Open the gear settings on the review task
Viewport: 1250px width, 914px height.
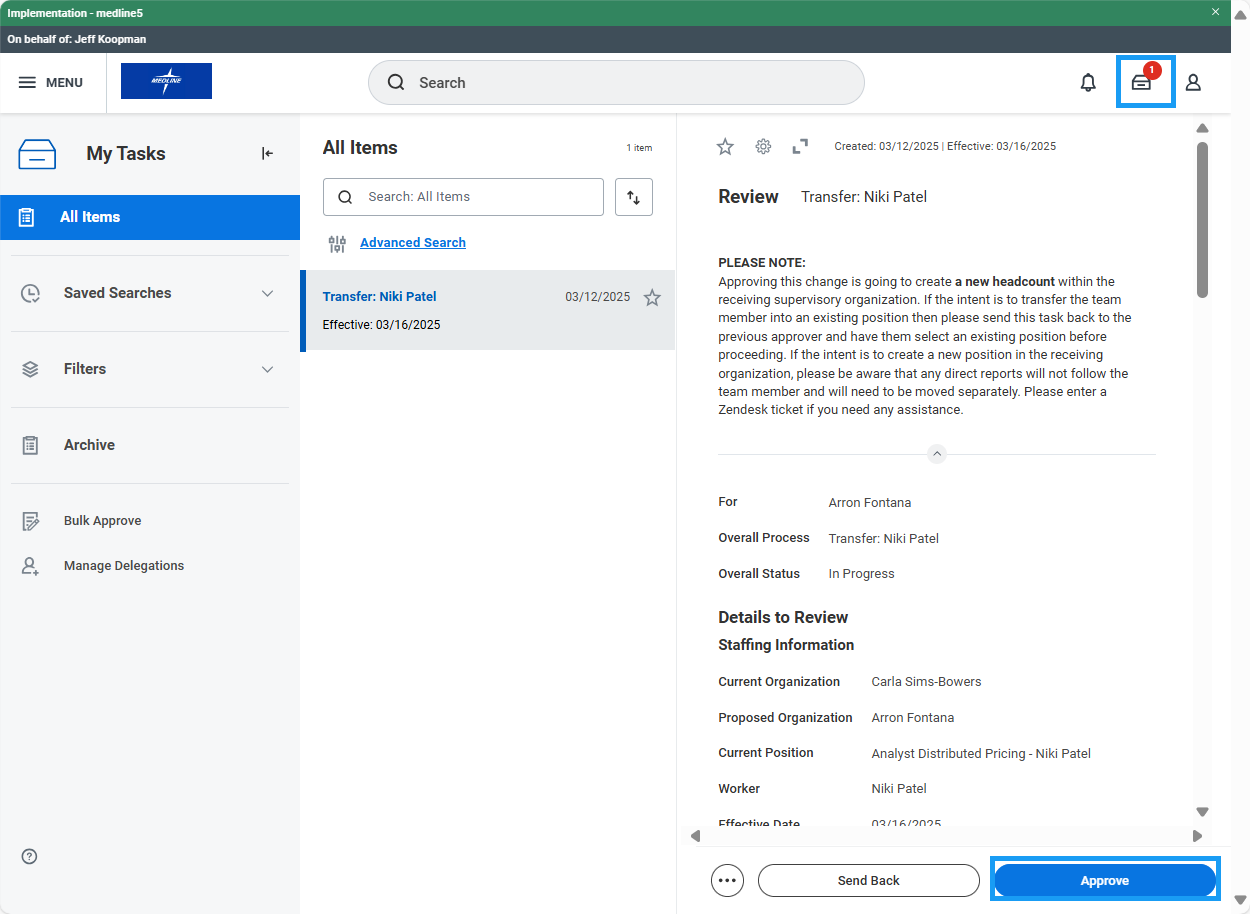(763, 146)
